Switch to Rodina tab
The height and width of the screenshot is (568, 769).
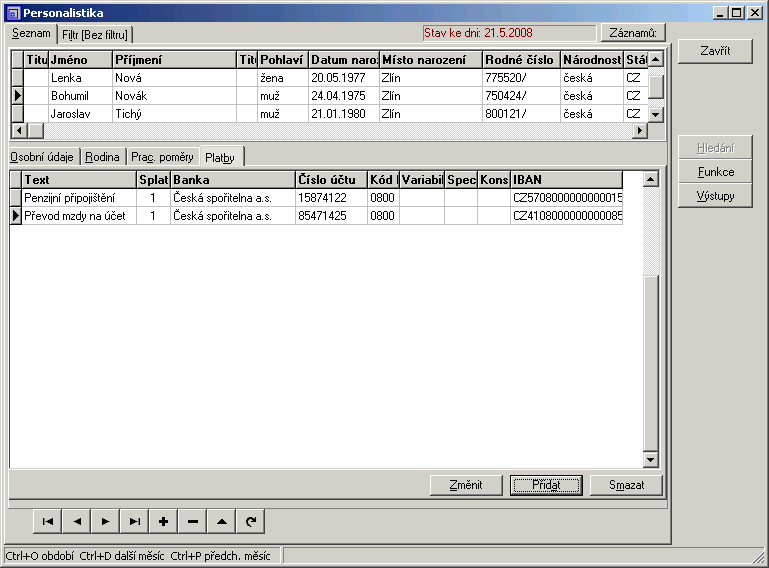tap(102, 157)
